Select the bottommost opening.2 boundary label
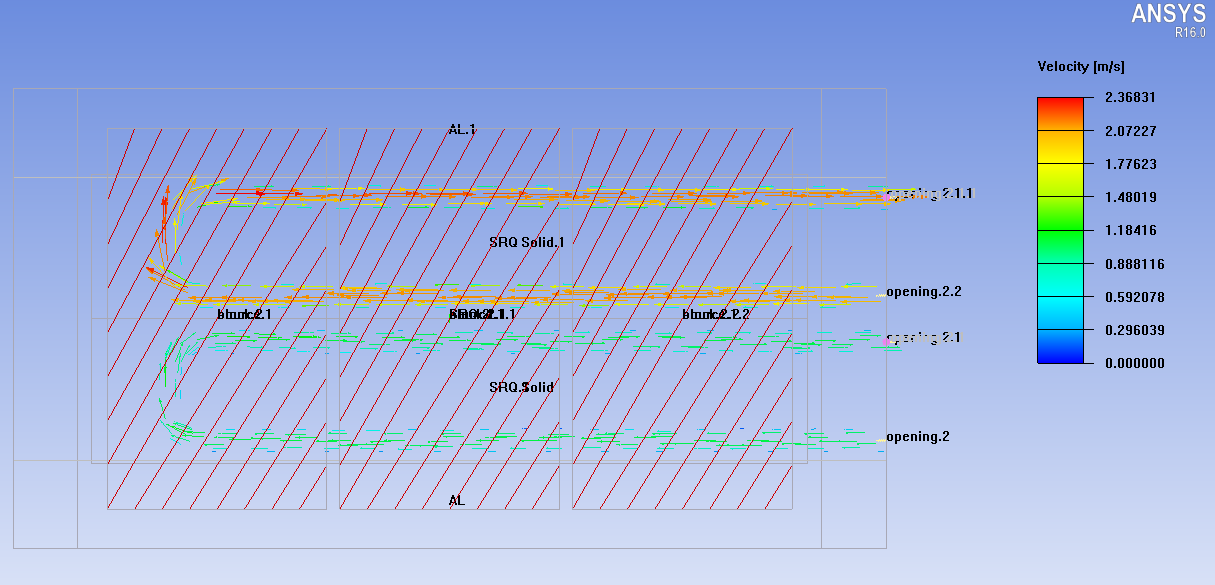The image size is (1215, 585). click(917, 437)
